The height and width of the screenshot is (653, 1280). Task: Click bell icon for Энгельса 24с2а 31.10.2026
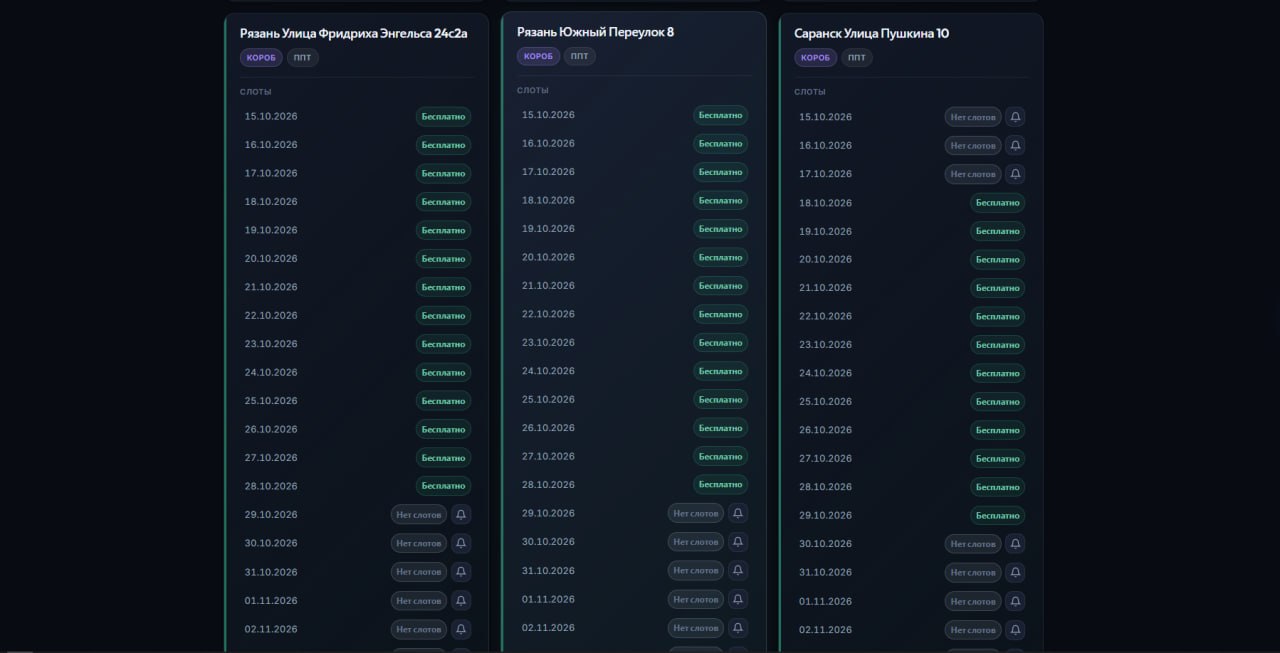pyautogui.click(x=461, y=572)
